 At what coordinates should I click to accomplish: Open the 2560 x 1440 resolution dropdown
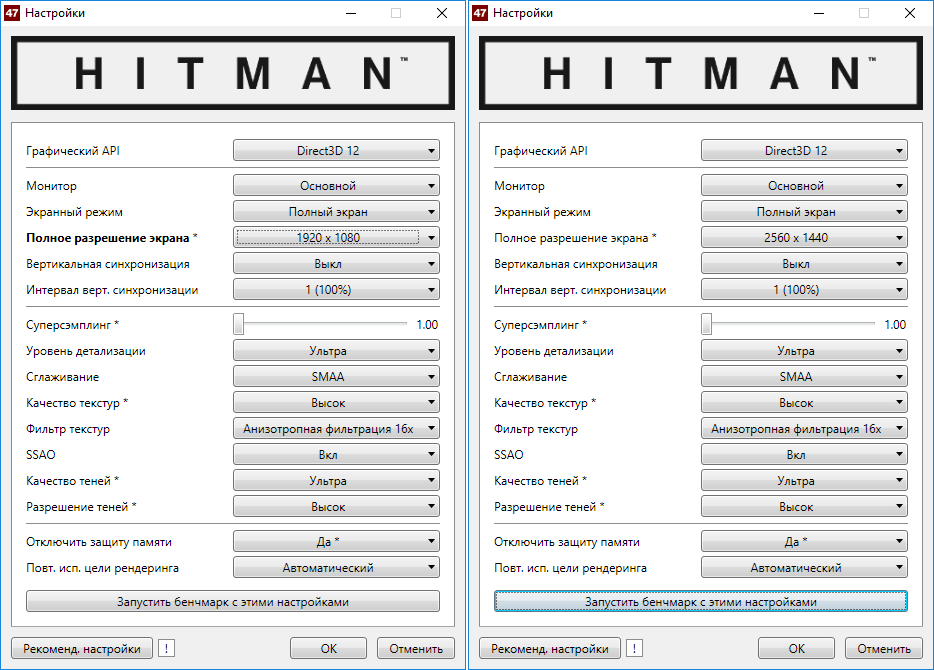805,238
